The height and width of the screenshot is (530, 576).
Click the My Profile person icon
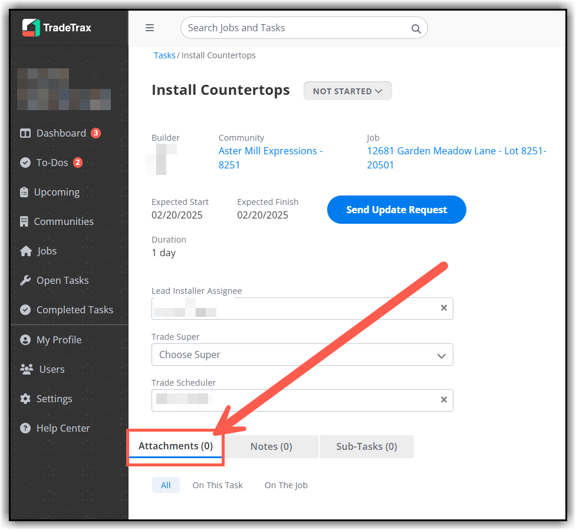25,340
